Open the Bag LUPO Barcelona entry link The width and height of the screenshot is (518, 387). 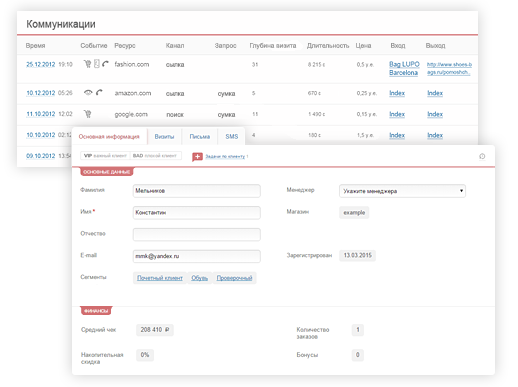(404, 68)
